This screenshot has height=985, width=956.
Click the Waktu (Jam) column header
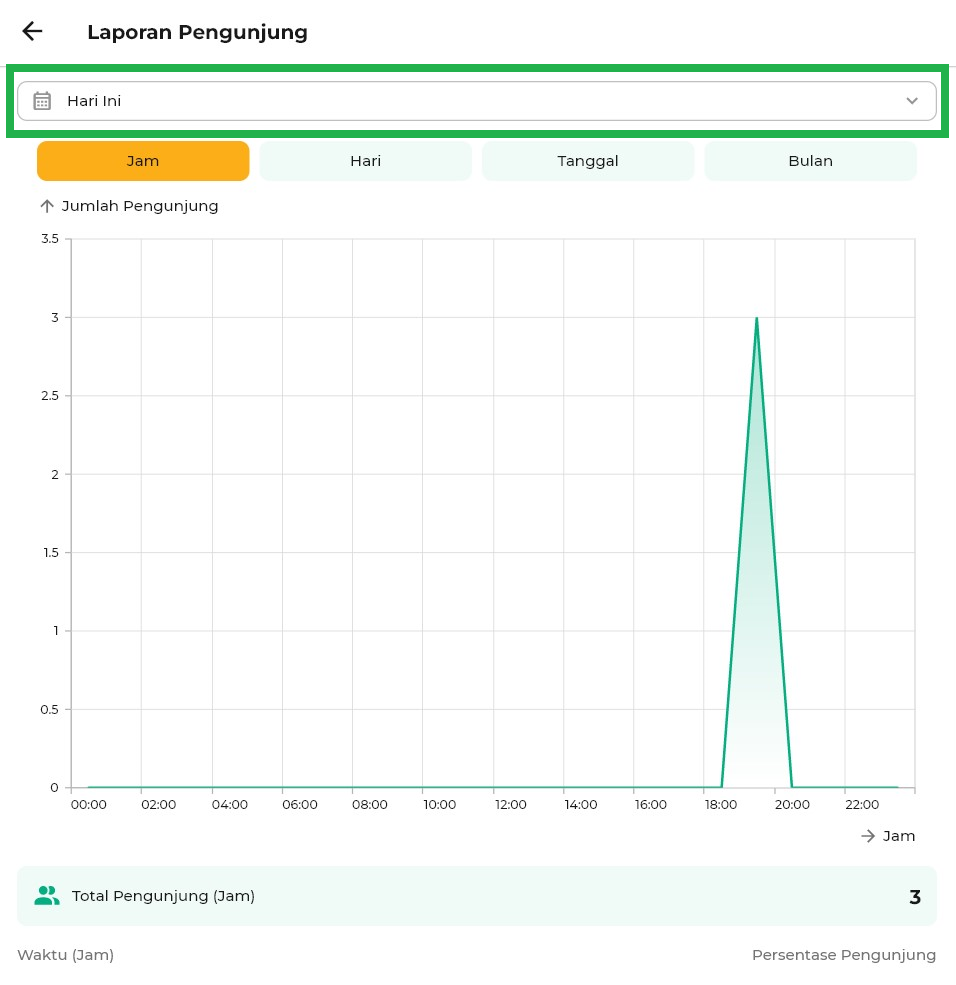tap(66, 955)
